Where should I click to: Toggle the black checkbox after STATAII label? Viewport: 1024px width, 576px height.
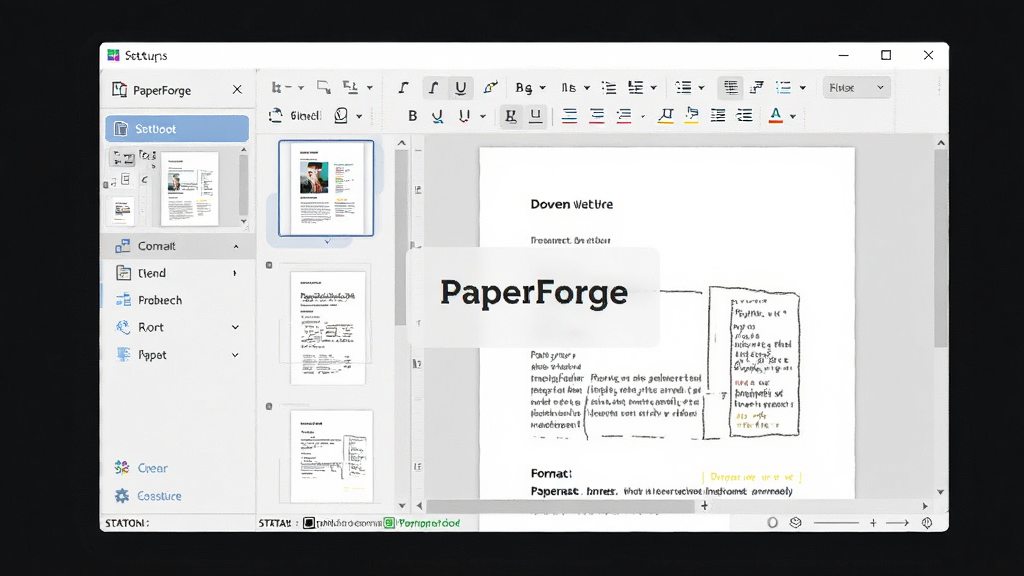[309, 522]
